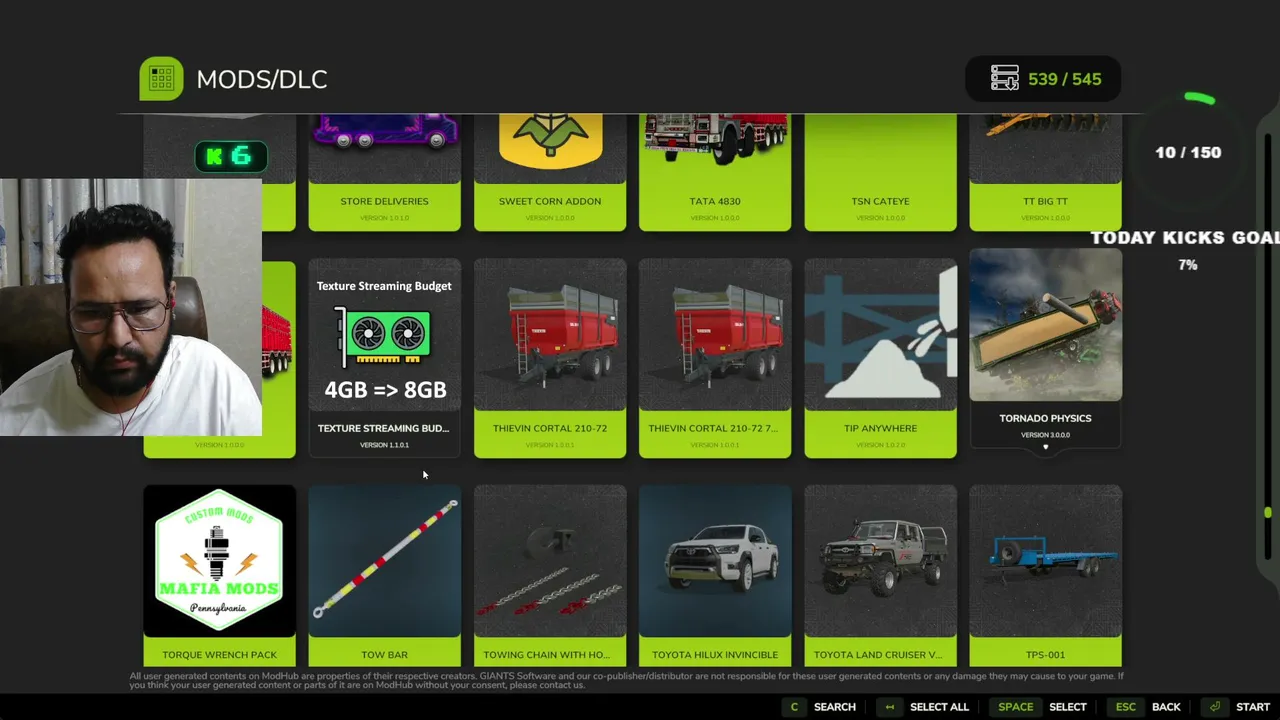This screenshot has height=720, width=1280.
Task: Select the "TOW BAR" label
Action: [x=384, y=655]
